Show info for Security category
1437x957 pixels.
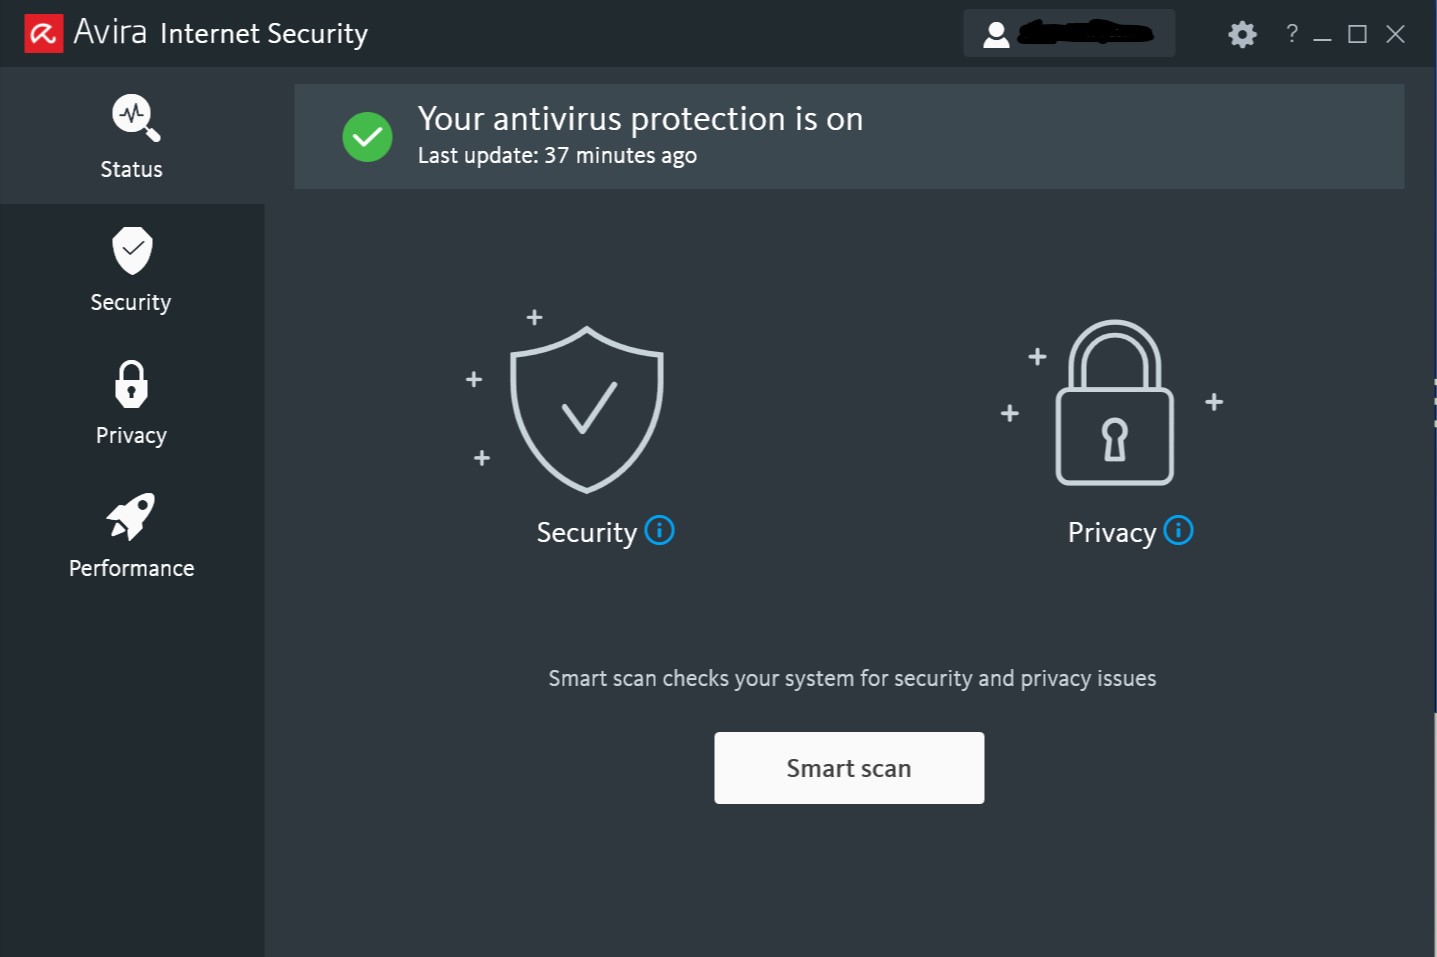pos(660,530)
